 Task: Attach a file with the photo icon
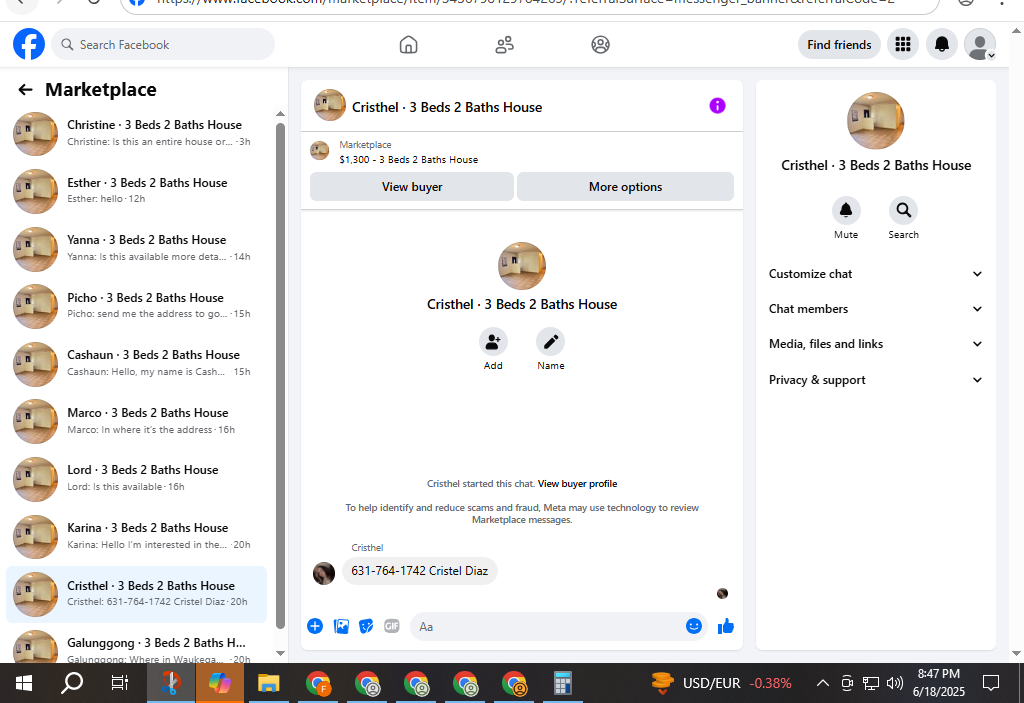pos(341,627)
